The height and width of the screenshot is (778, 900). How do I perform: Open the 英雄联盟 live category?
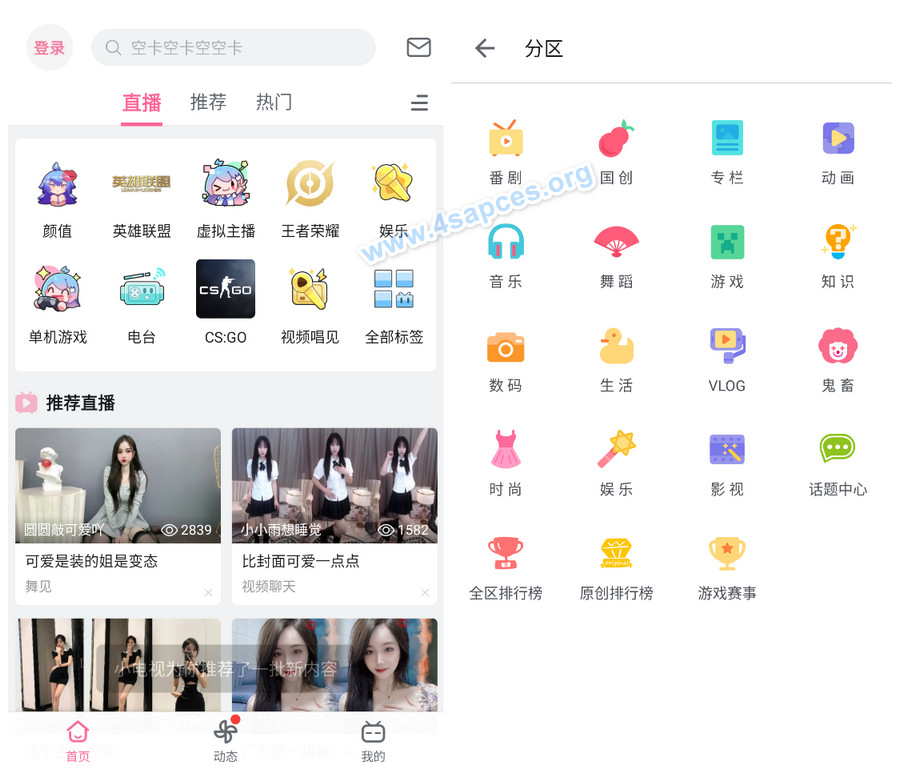point(141,184)
